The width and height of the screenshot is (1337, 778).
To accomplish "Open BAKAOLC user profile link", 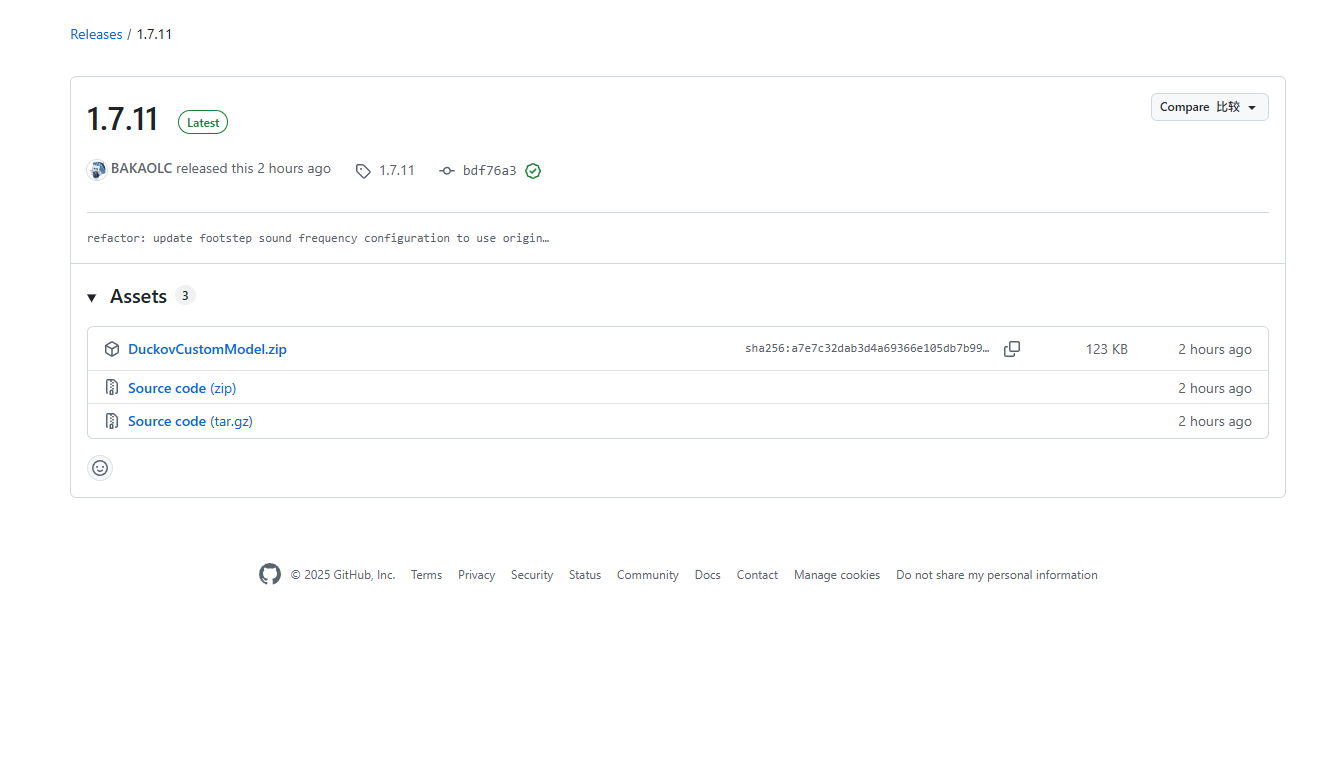I will (141, 169).
